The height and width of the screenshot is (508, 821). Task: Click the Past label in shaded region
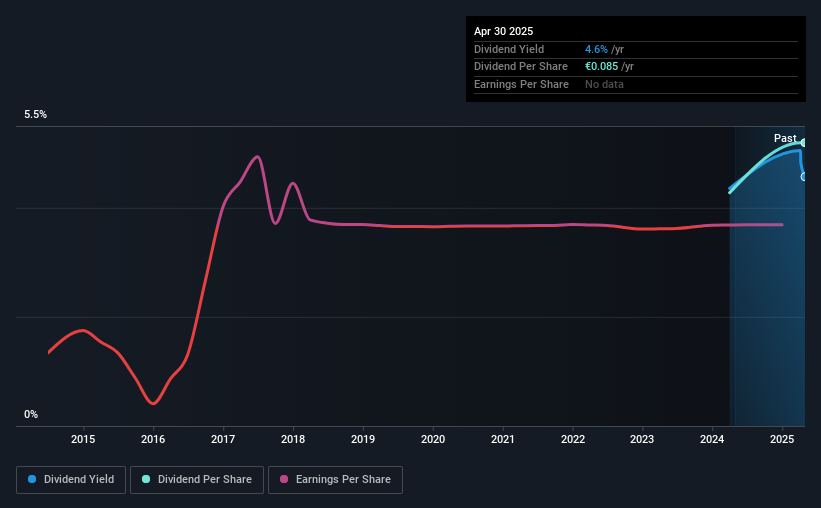point(785,138)
